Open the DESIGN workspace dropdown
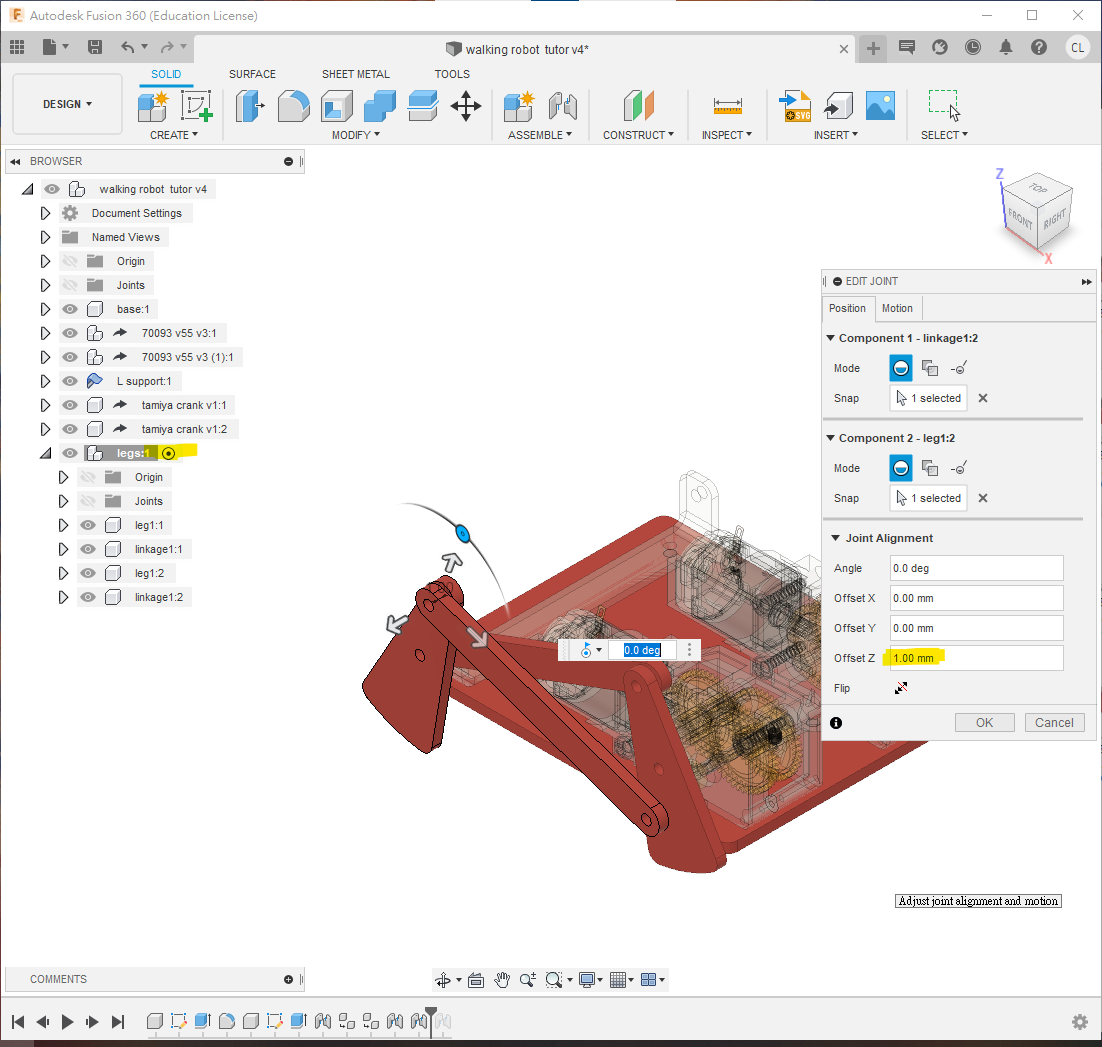 [x=67, y=104]
